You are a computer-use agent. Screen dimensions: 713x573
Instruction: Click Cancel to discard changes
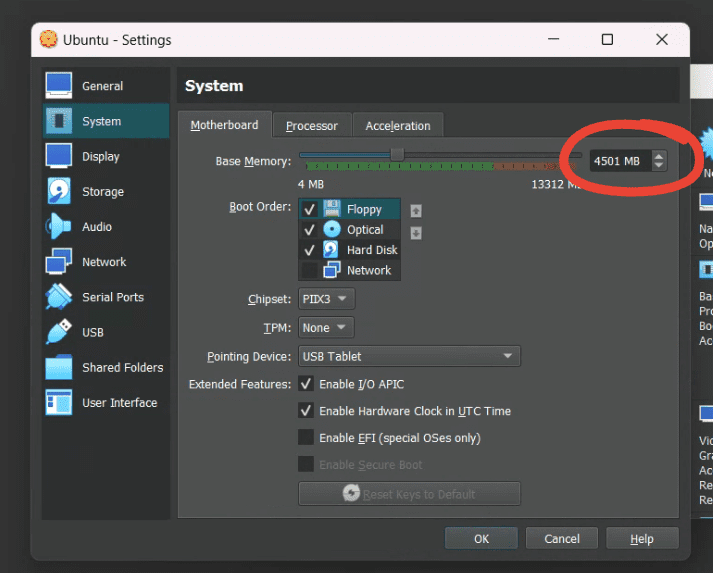point(562,539)
